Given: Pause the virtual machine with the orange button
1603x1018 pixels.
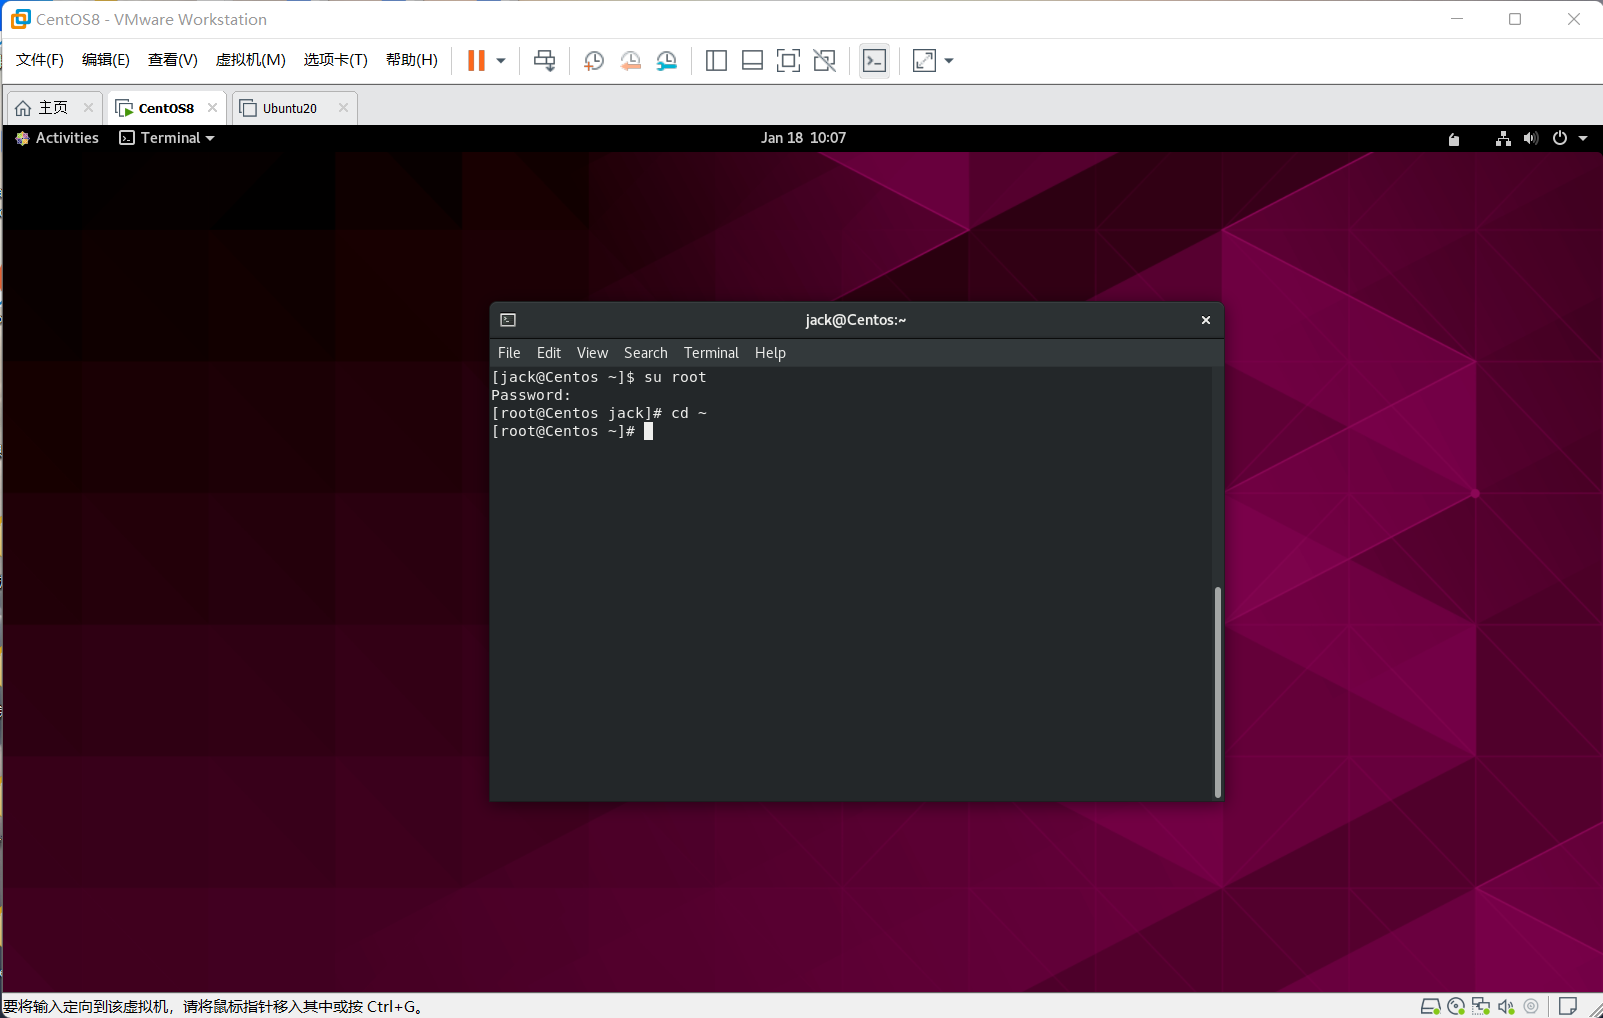Looking at the screenshot, I should tap(476, 60).
